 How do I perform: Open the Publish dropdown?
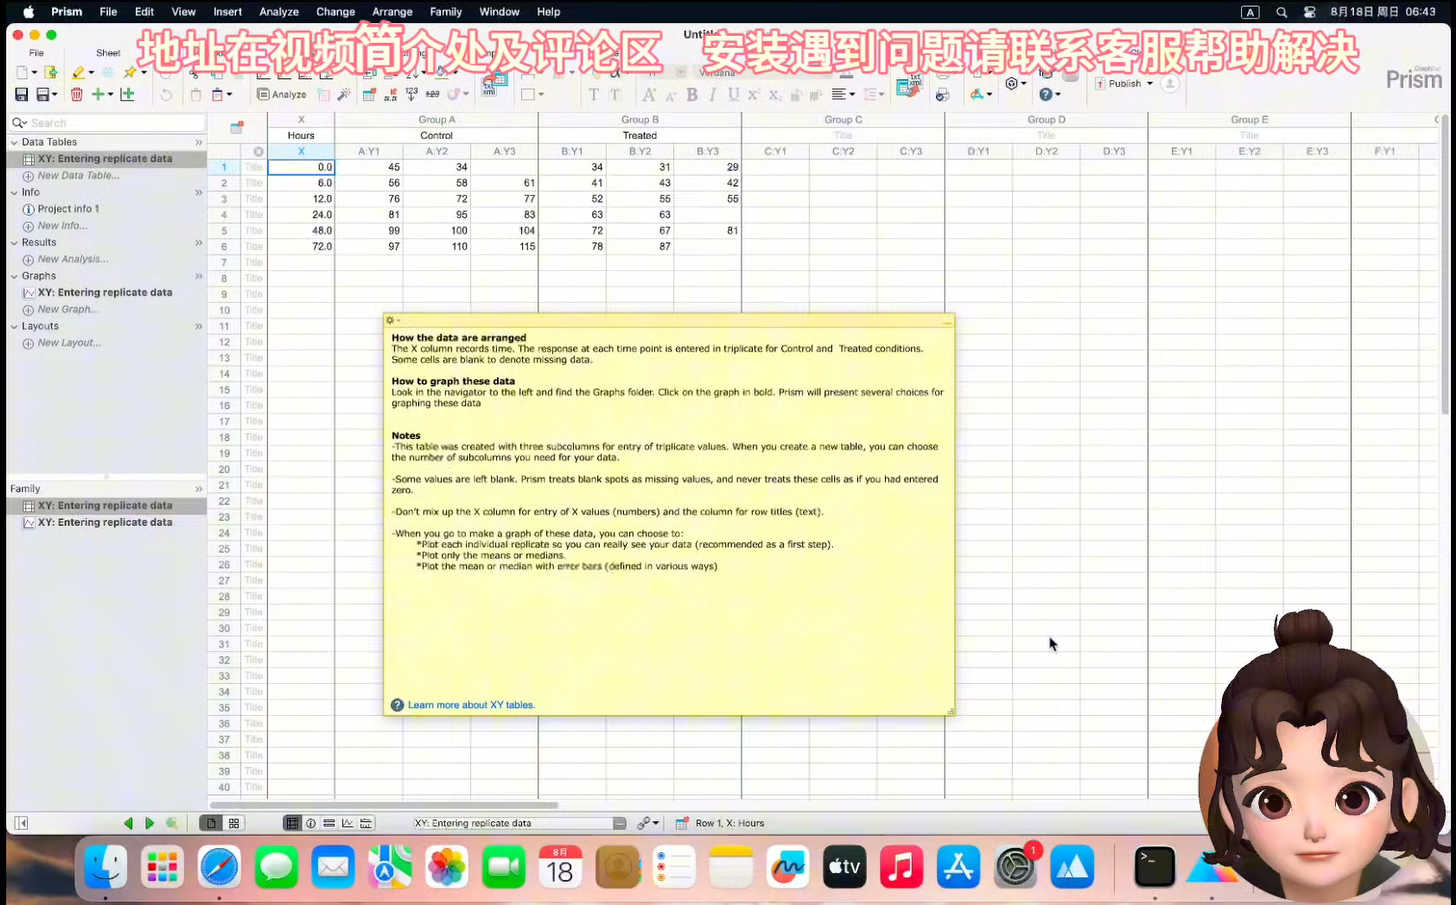click(1125, 83)
